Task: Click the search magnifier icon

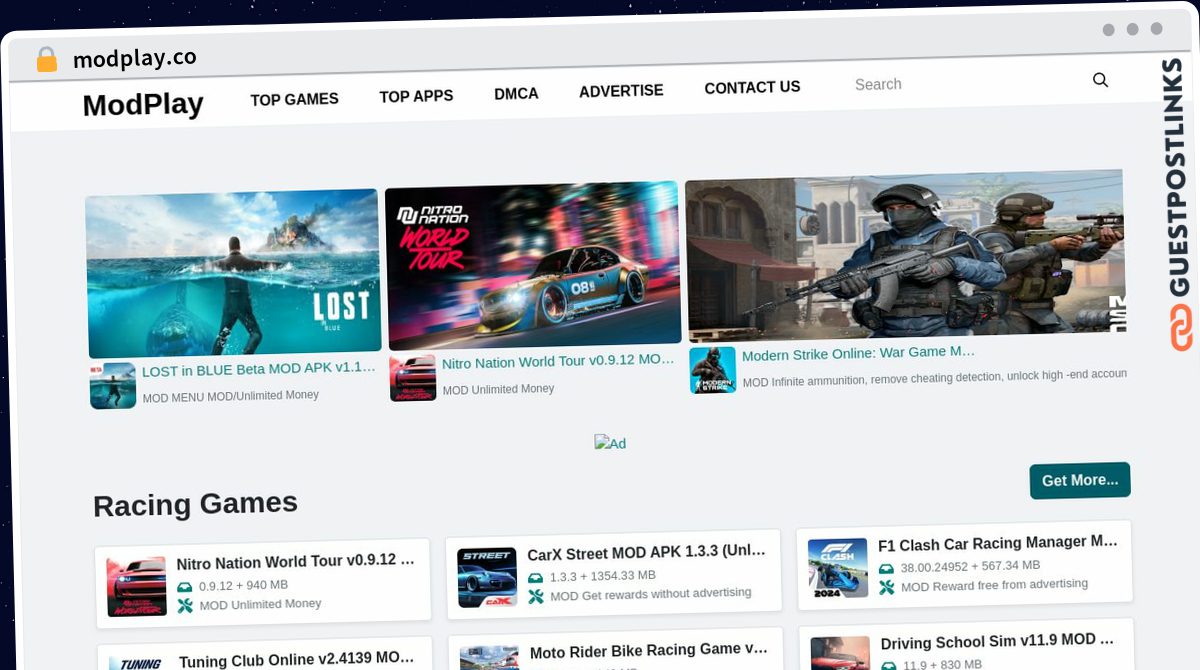Action: [x=1100, y=80]
